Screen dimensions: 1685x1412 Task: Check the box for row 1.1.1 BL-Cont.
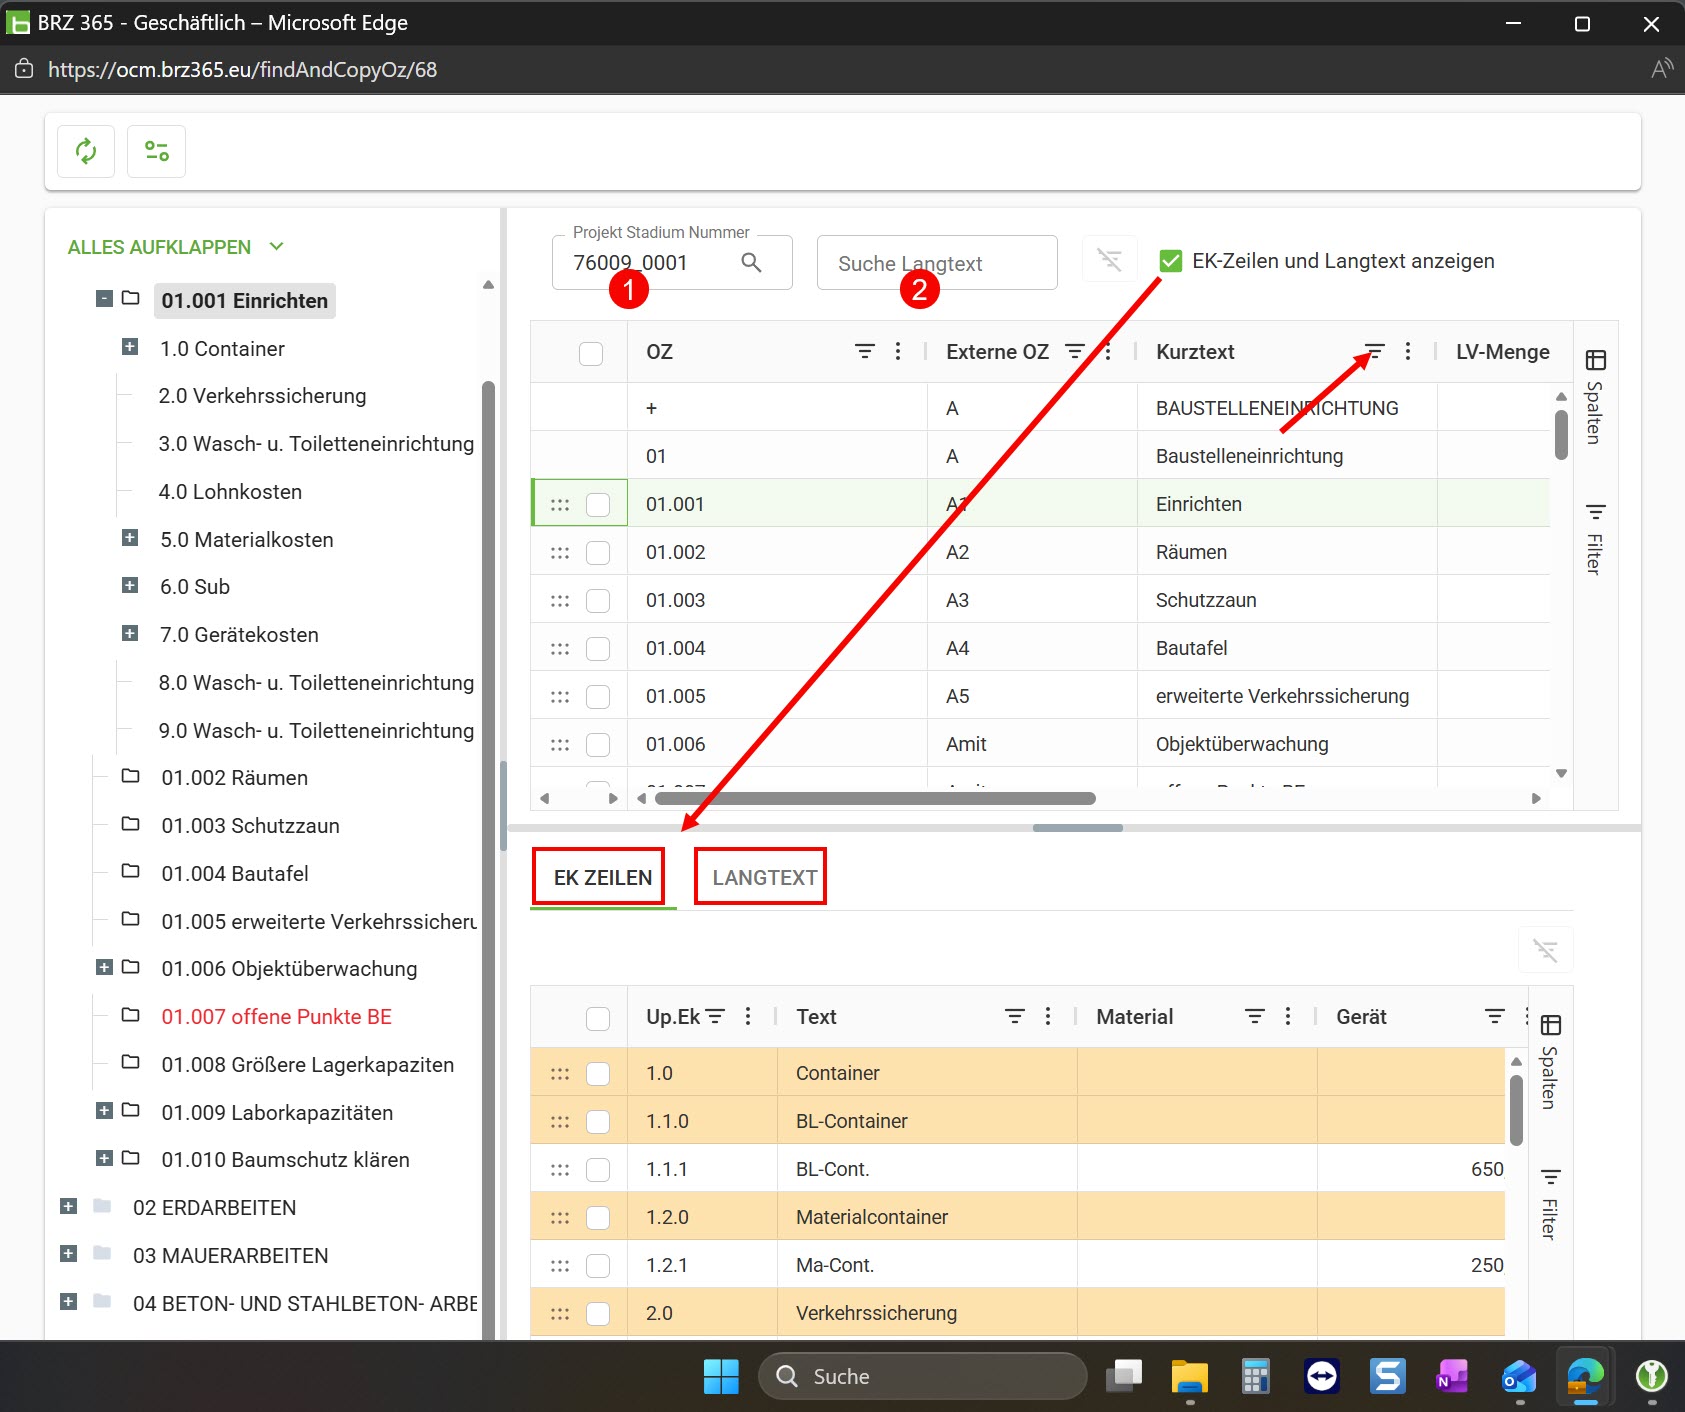(x=598, y=1169)
